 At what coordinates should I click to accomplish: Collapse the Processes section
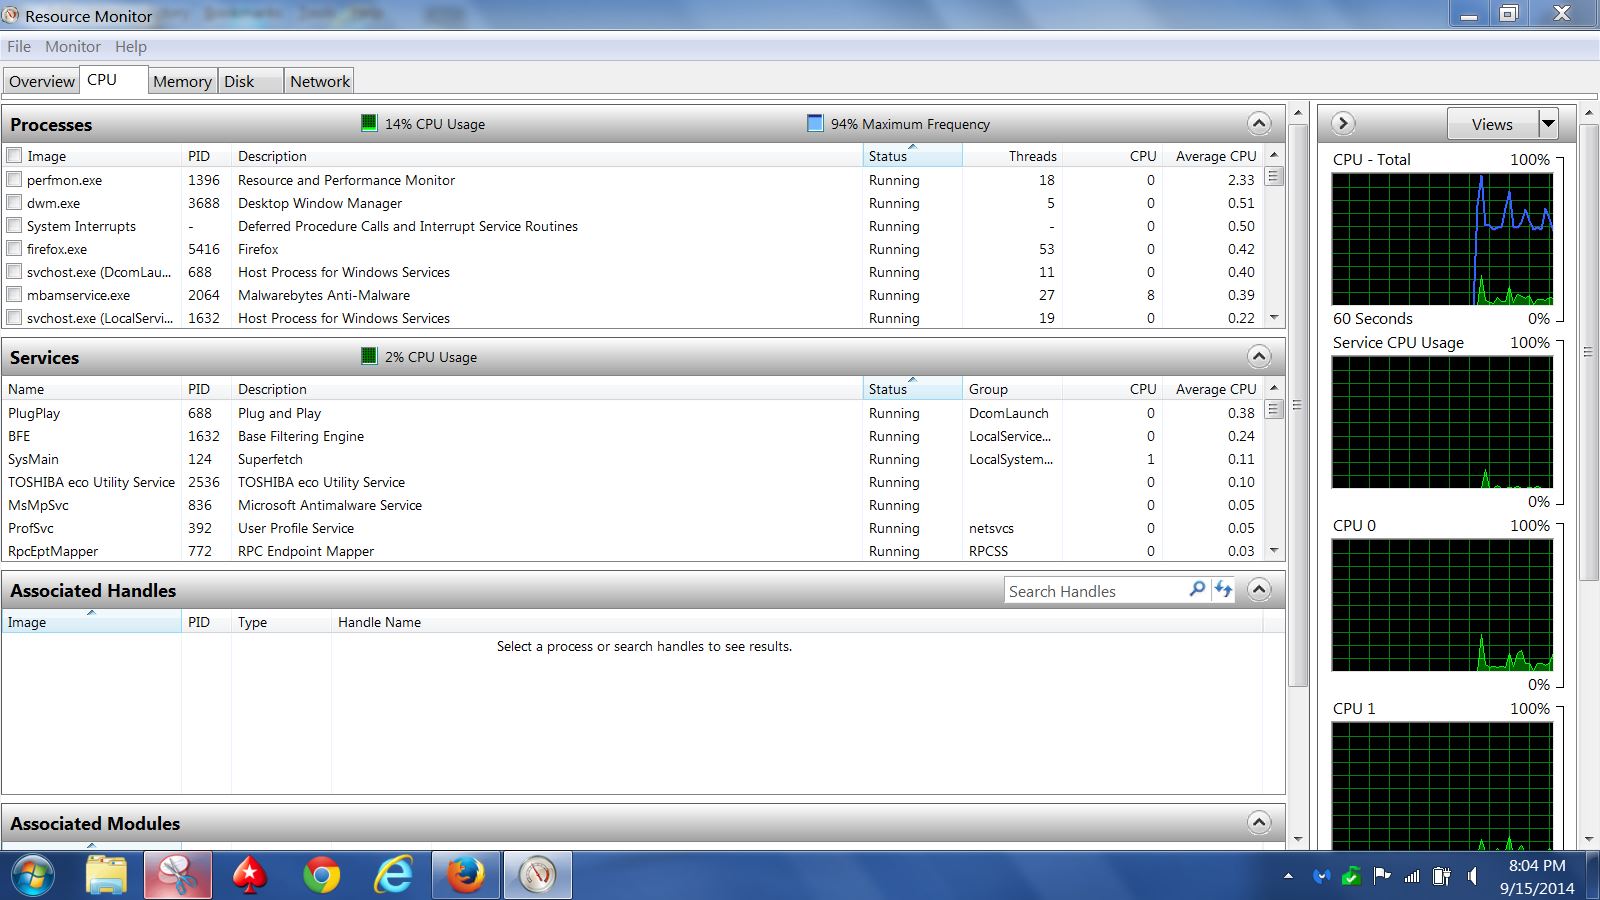point(1259,123)
